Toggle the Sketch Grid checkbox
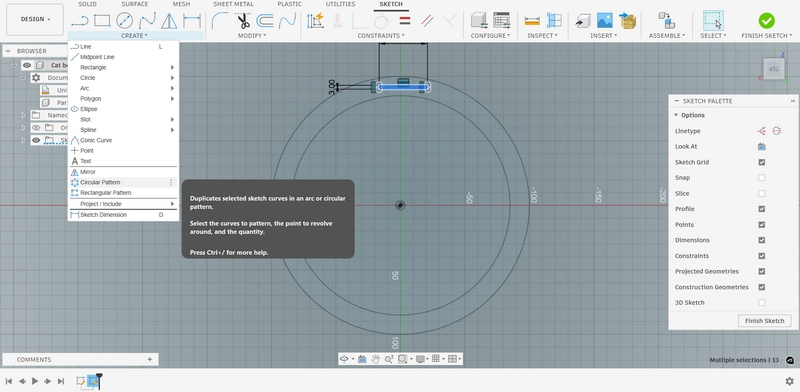The image size is (800, 392). point(762,162)
